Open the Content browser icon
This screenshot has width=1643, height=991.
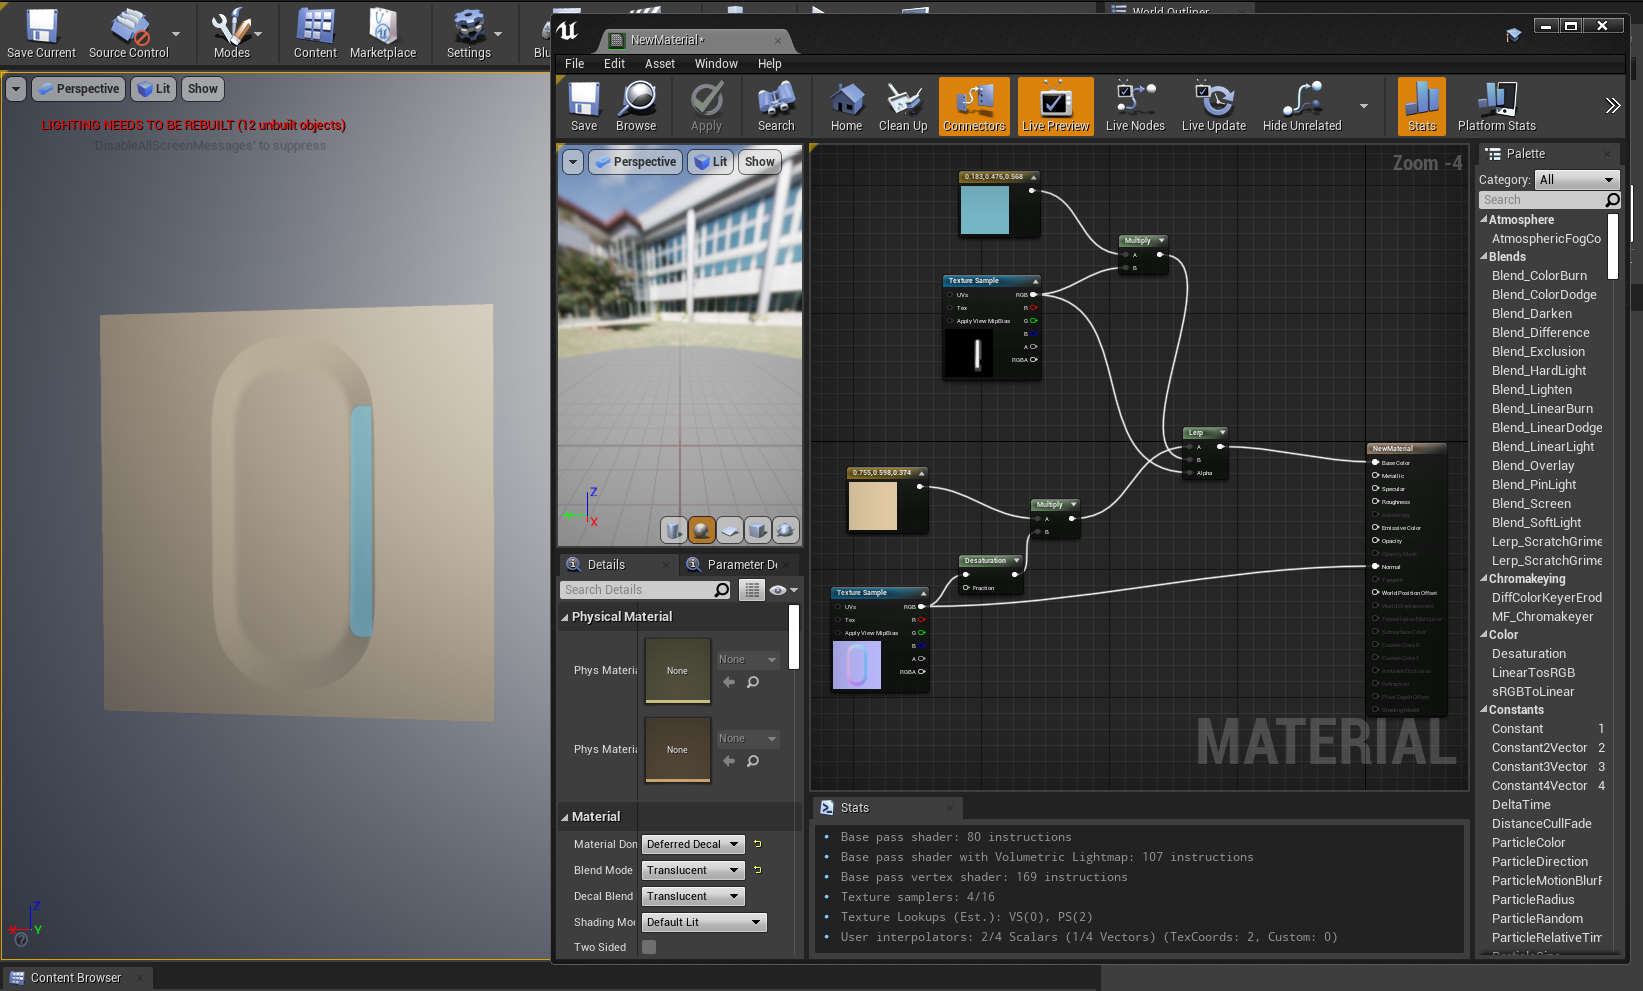tap(315, 33)
